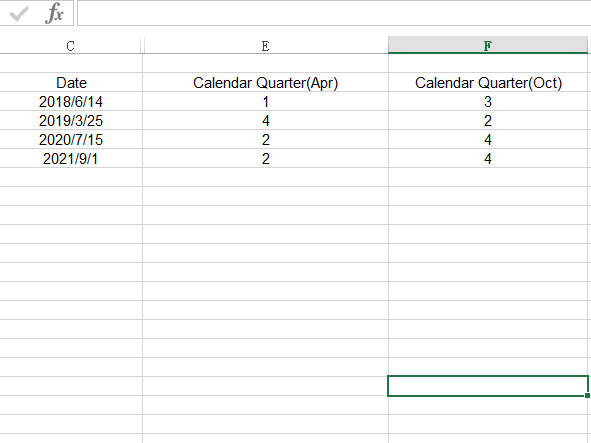Screen dimensions: 591x443
Task: Click Apr quarter value 1 for 2018/6/14
Action: tap(266, 101)
